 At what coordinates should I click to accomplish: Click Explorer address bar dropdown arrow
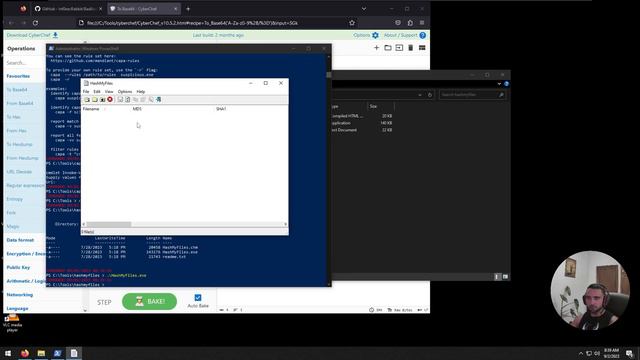(420, 95)
